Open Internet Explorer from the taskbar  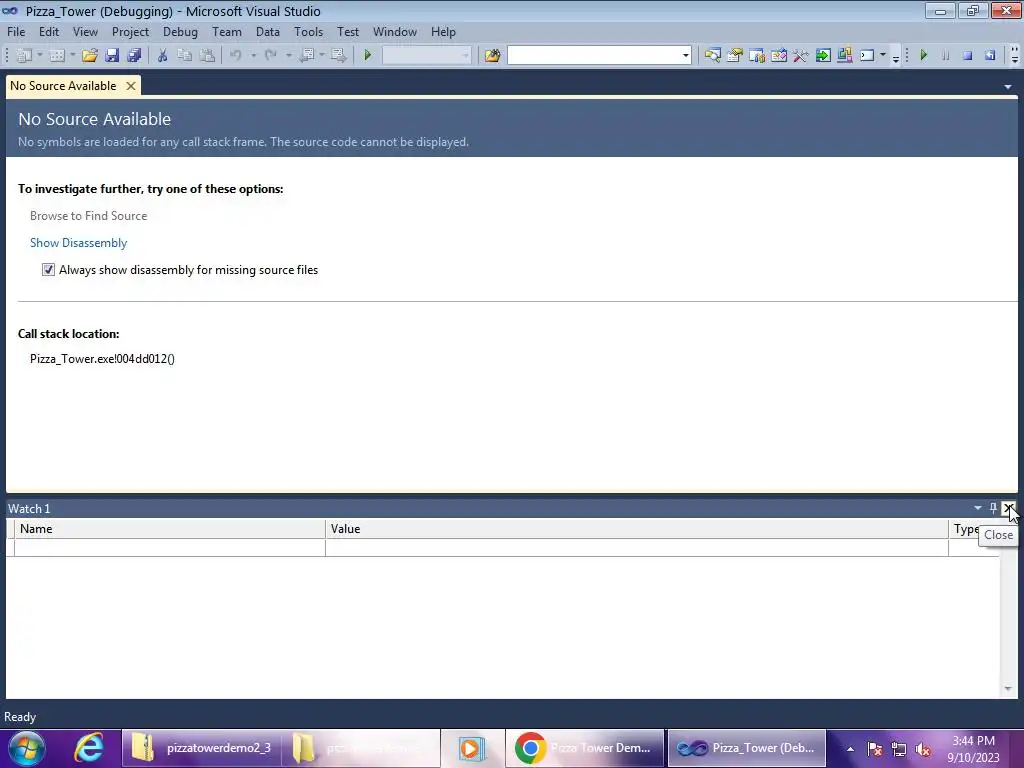(89, 748)
